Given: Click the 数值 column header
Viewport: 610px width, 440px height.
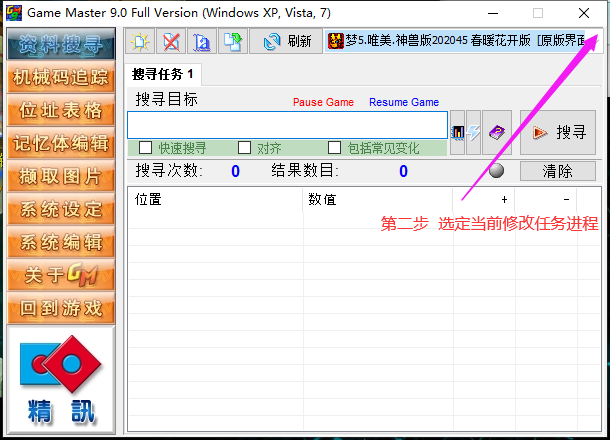Looking at the screenshot, I should [x=378, y=200].
